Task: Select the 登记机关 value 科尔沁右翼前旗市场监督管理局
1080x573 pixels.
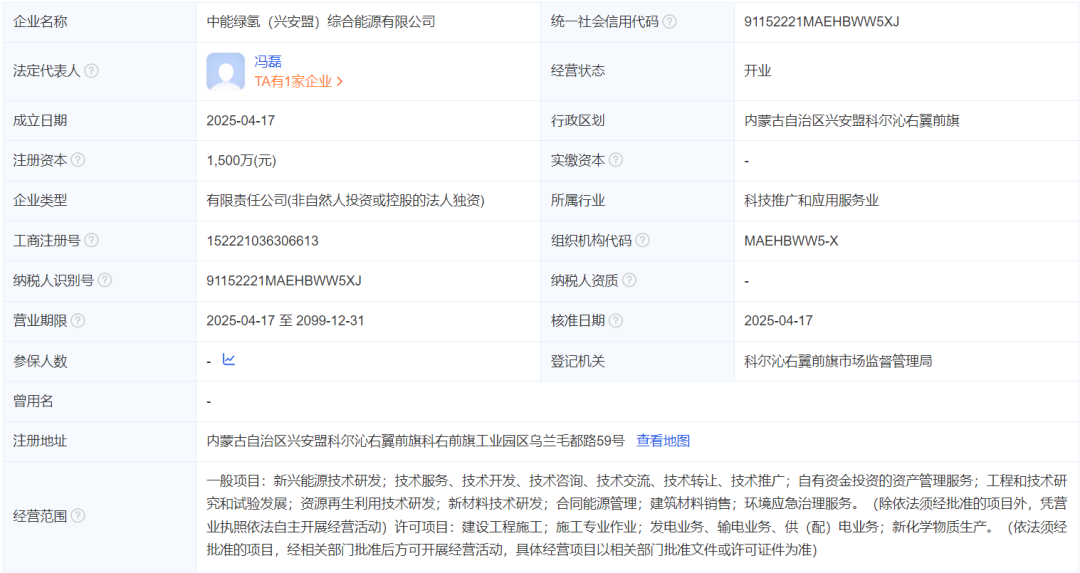Action: [838, 361]
